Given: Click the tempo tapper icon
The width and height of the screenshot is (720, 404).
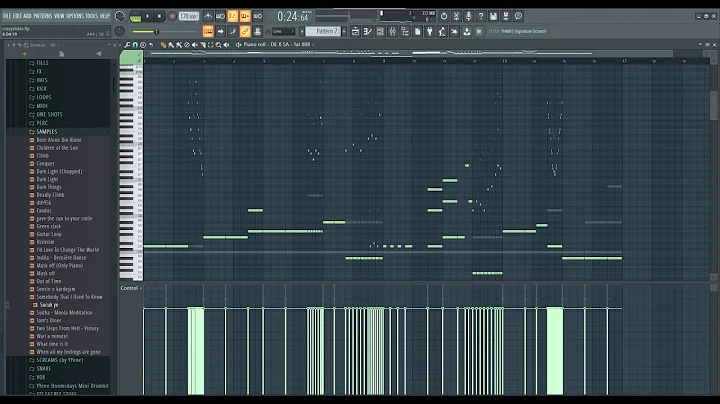Looking at the screenshot, I should [442, 31].
